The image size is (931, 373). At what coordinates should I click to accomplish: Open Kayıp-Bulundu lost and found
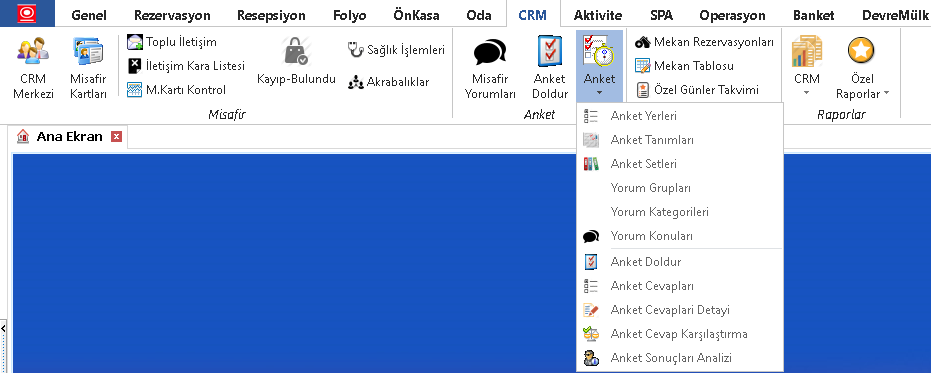click(x=296, y=61)
